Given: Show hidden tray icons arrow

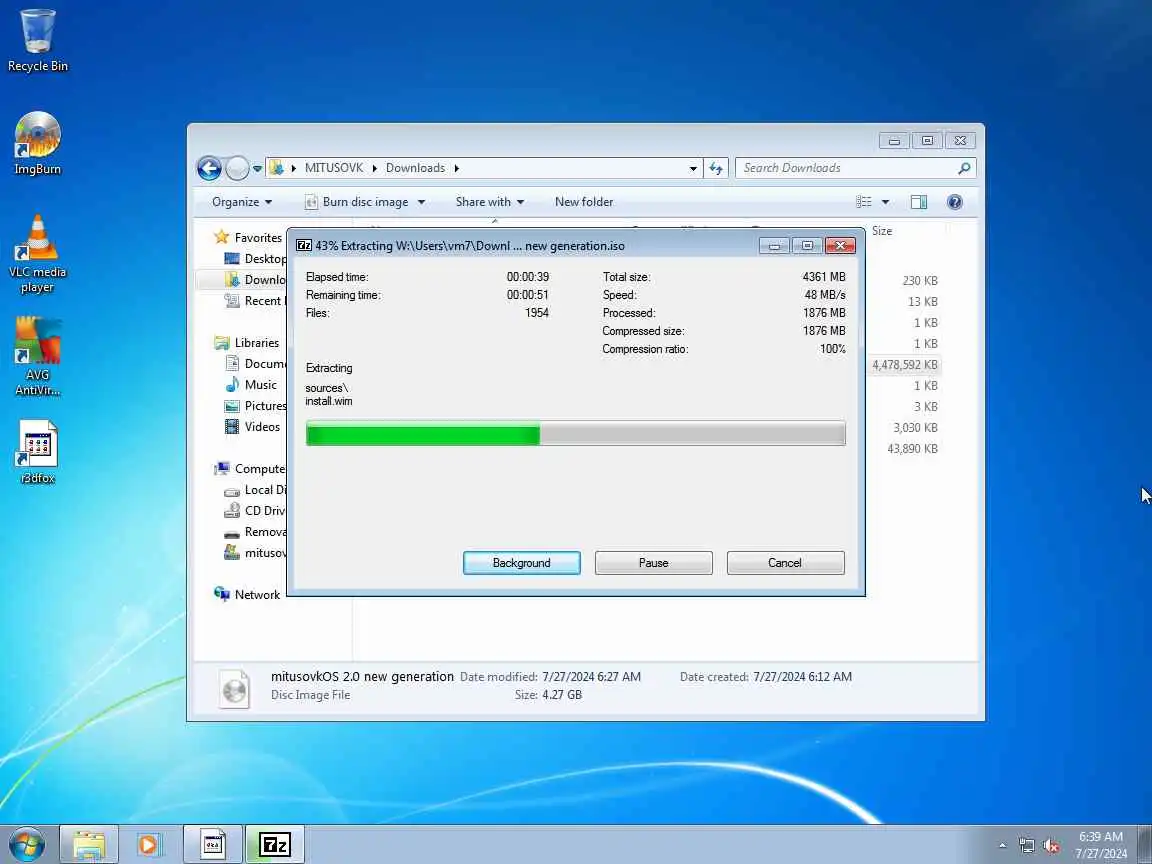Looking at the screenshot, I should 1002,846.
